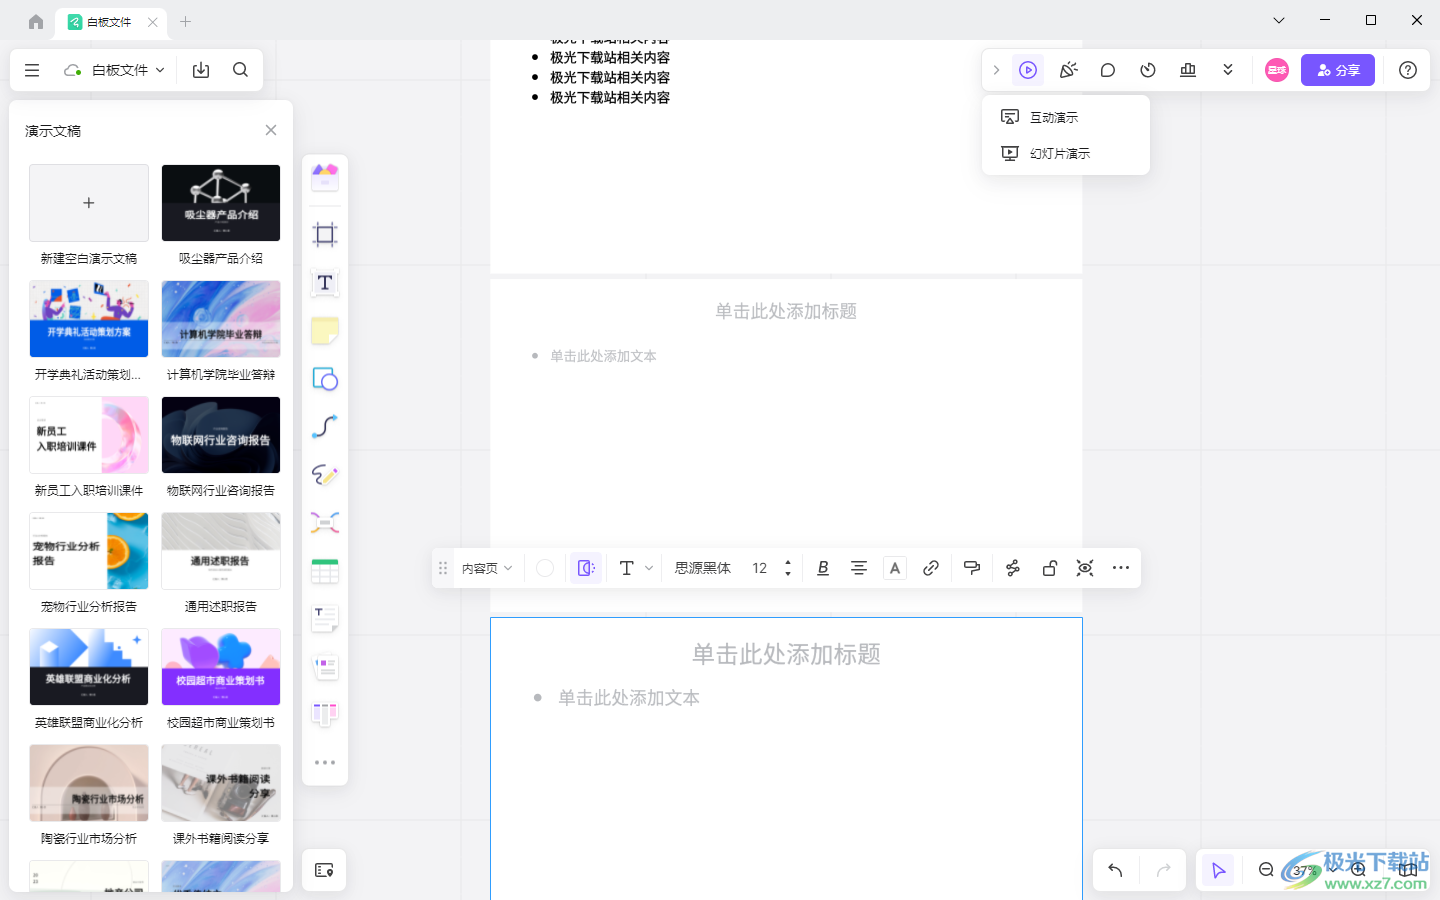
Task: Open the minimap icon at the bottom of the left toolbar
Action: pyautogui.click(x=324, y=870)
